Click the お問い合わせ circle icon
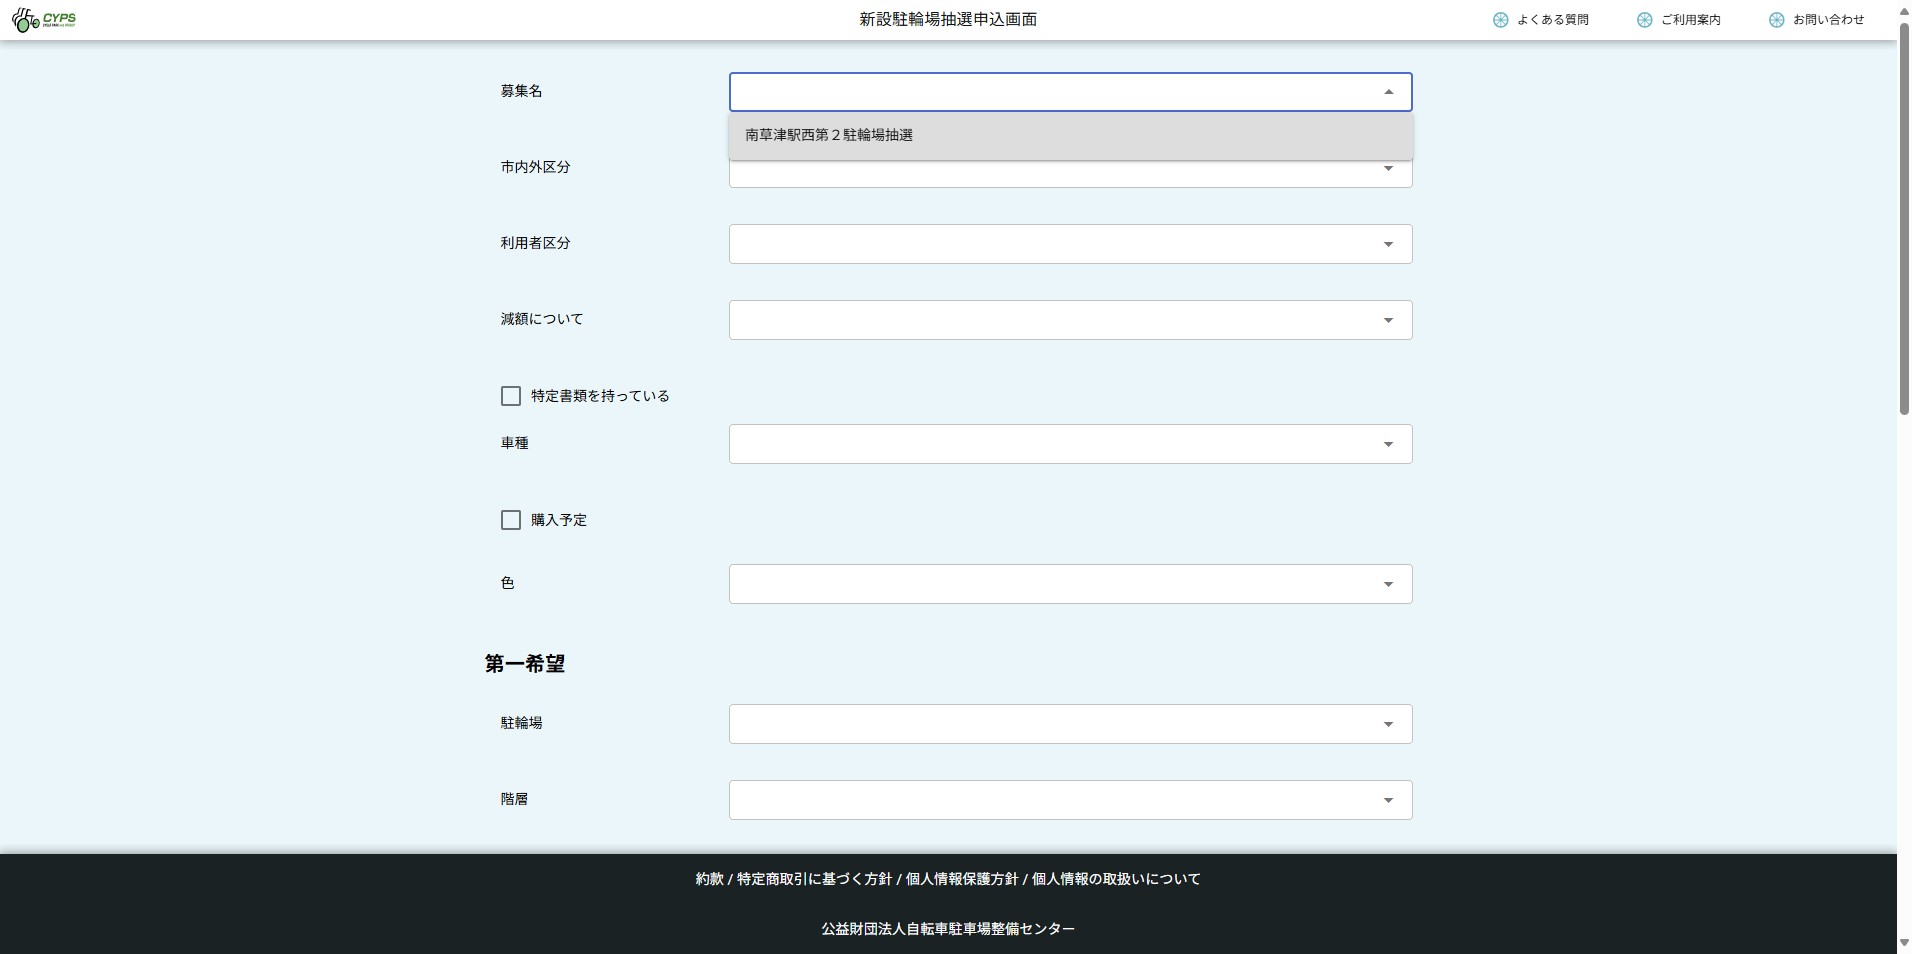1912x954 pixels. coord(1776,20)
